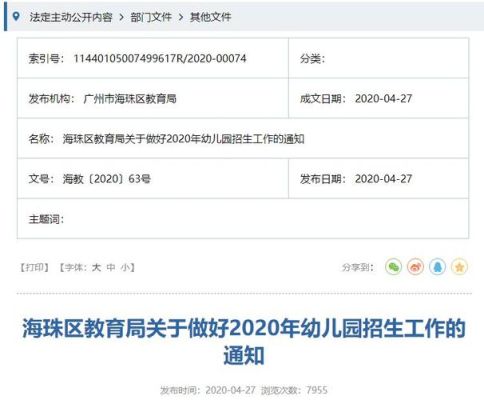
Task: Click the location pin icon in breadcrumb
Action: point(16,16)
